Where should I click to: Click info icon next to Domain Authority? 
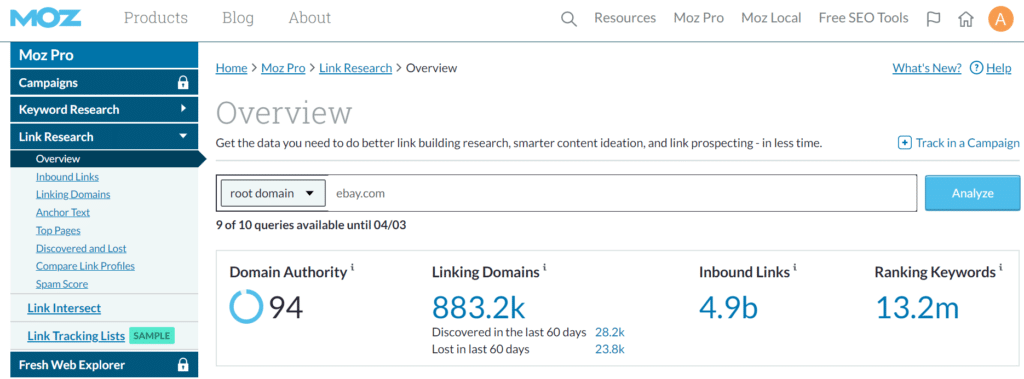coord(353,267)
